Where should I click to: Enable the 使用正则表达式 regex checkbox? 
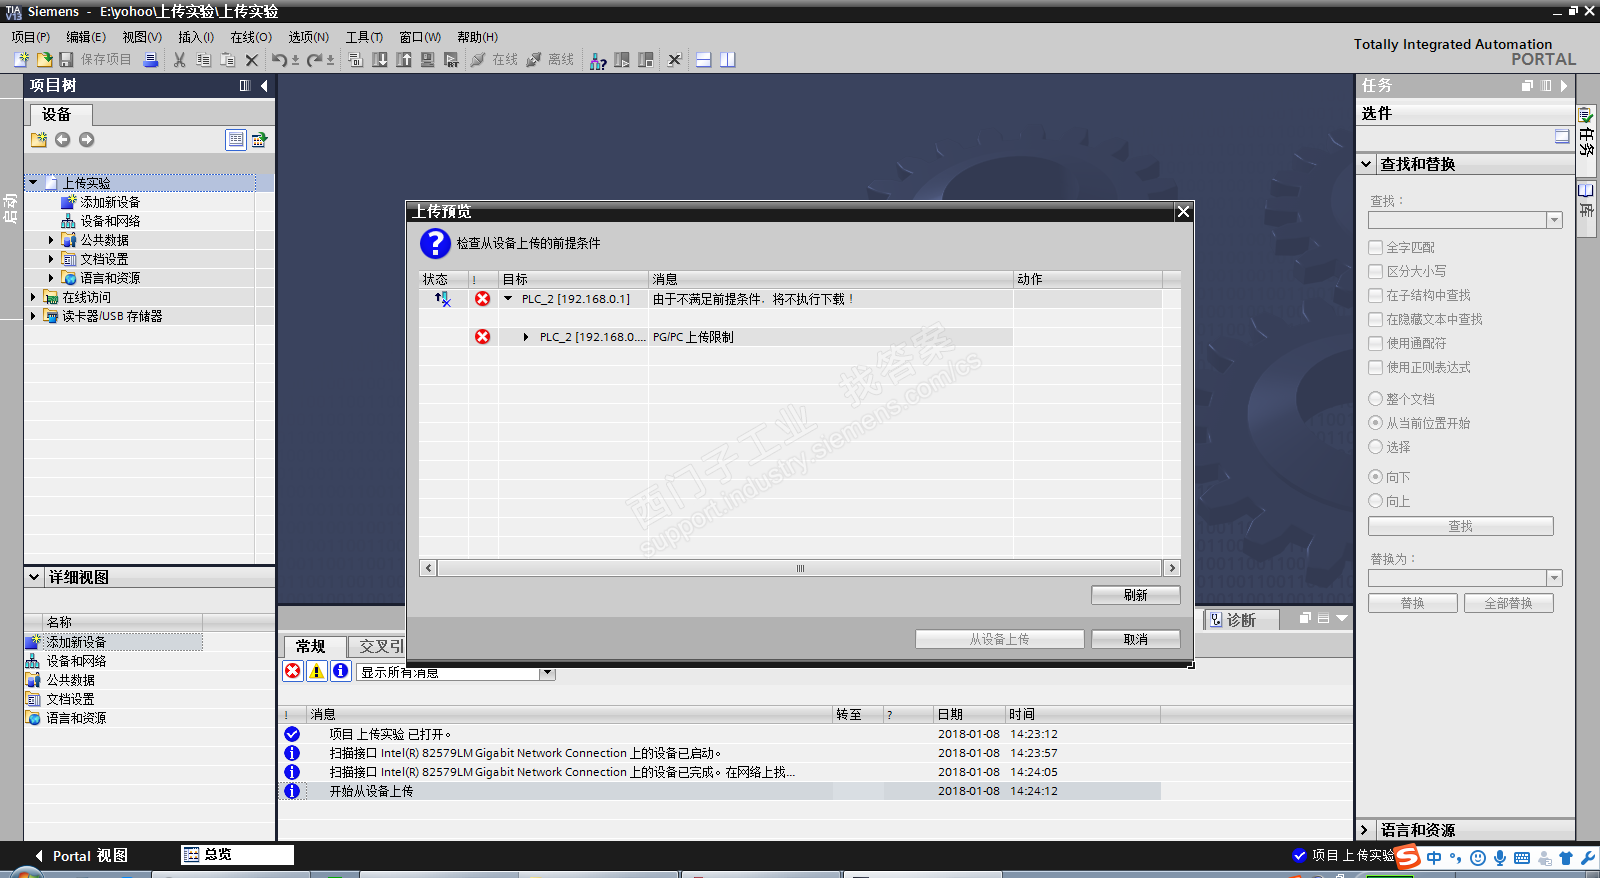coord(1376,367)
